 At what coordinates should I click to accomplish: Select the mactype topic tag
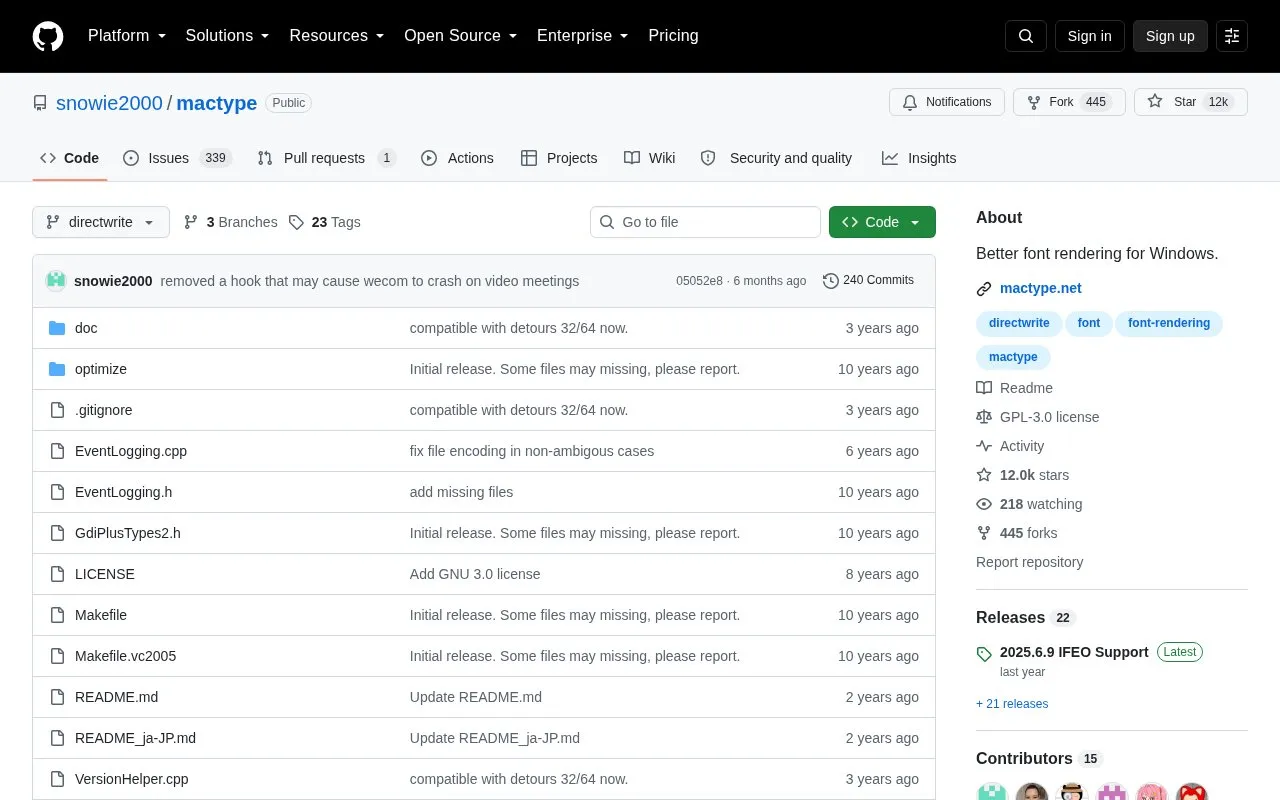coord(1013,357)
